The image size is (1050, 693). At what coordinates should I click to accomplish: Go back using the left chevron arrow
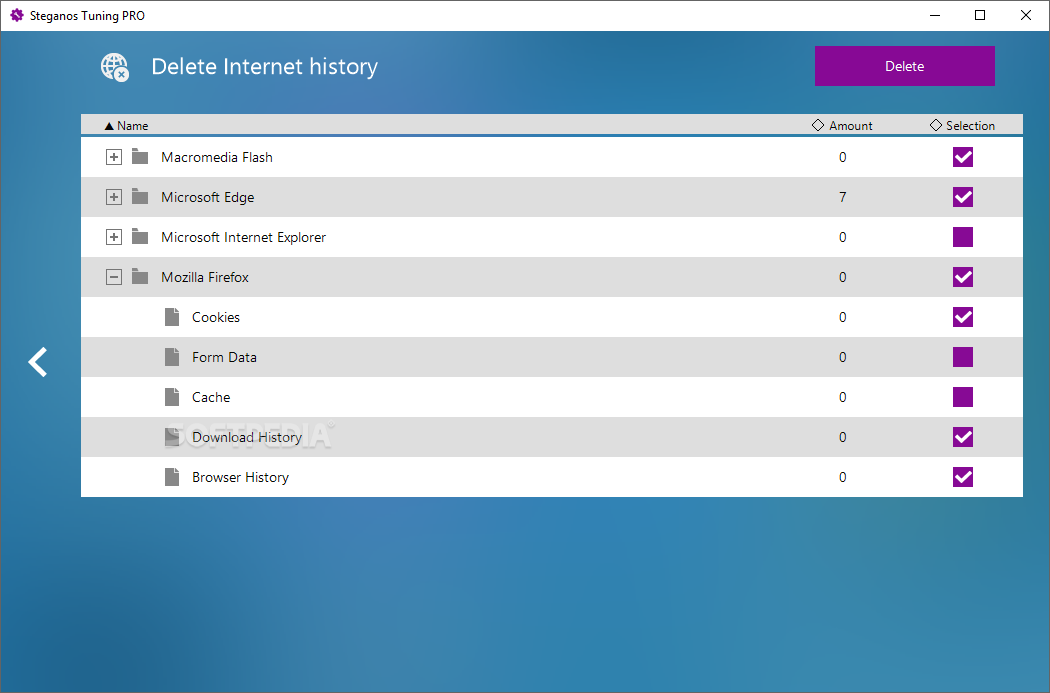[38, 362]
